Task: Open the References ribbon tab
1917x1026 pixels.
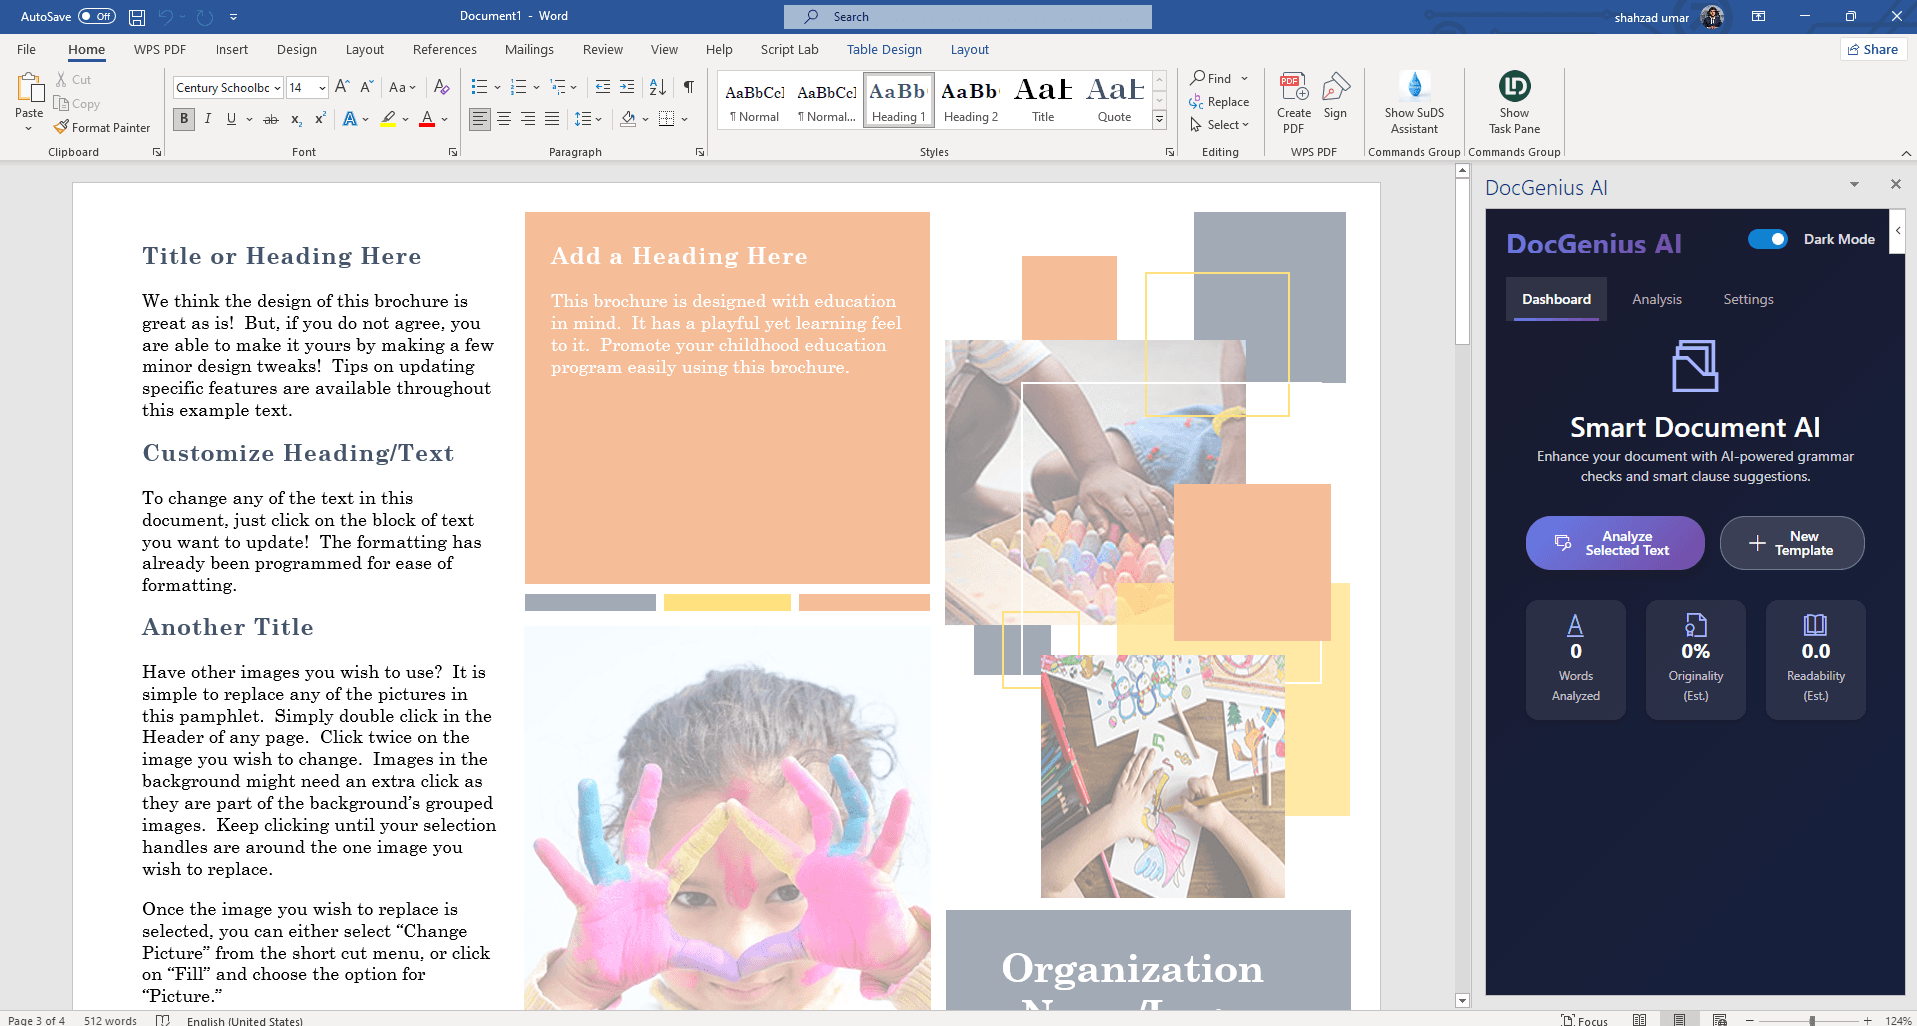Action: click(445, 49)
